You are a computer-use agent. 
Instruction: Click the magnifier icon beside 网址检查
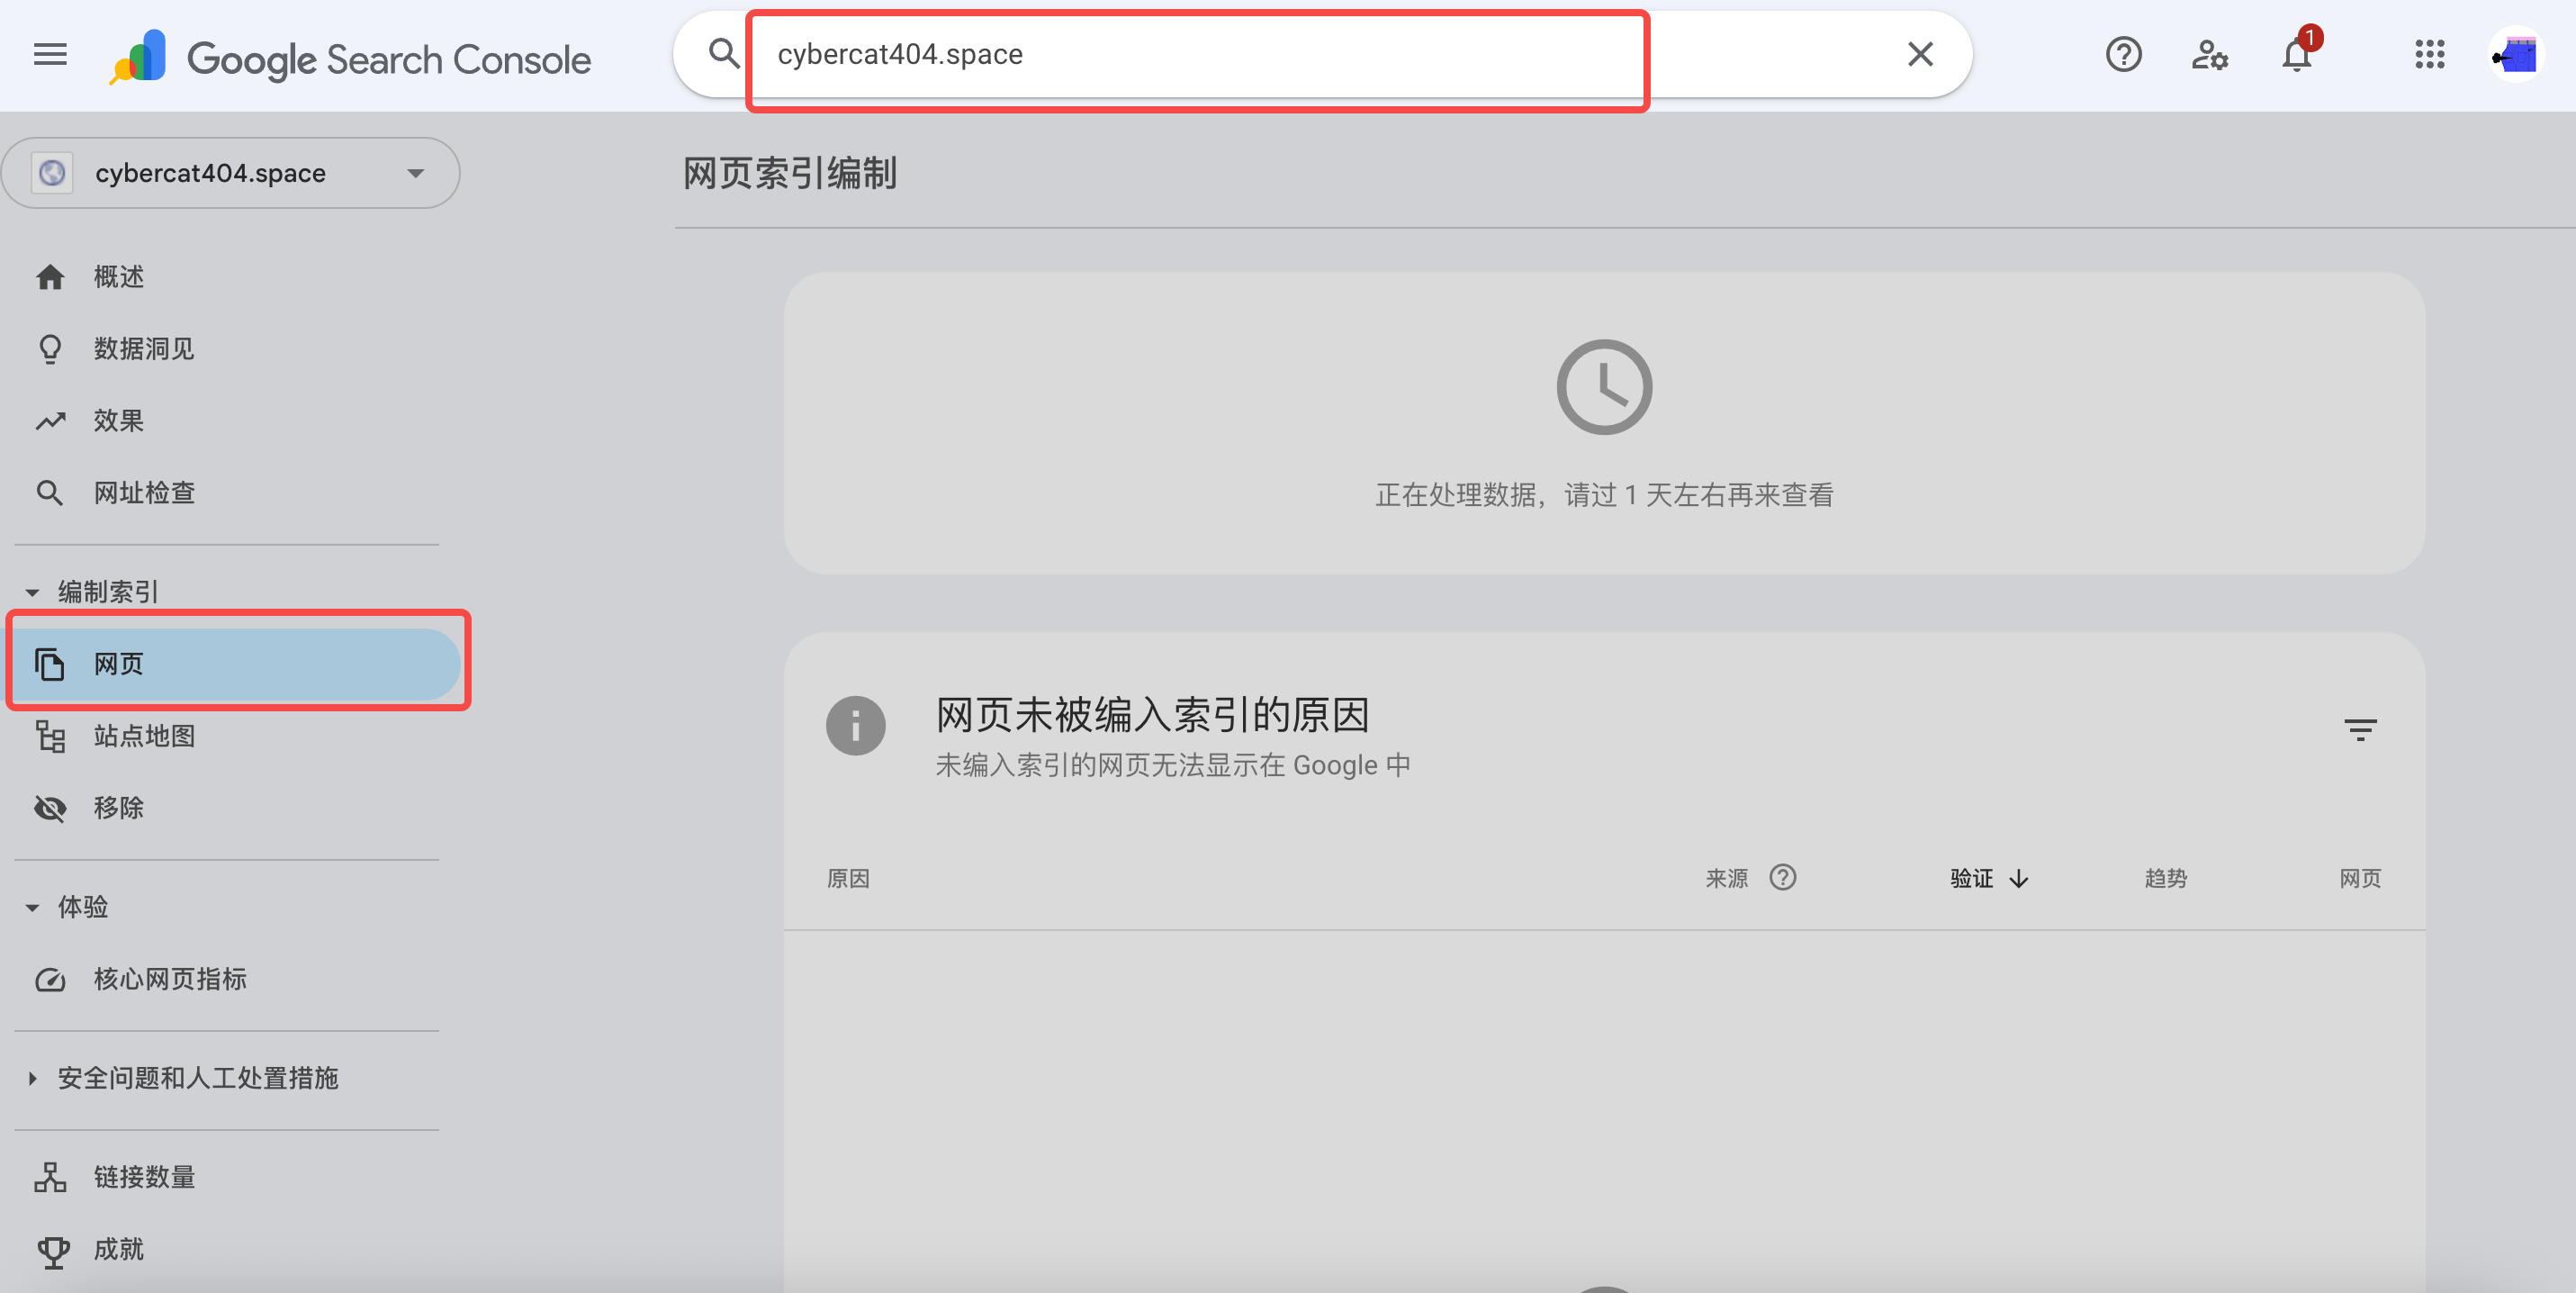click(x=50, y=492)
